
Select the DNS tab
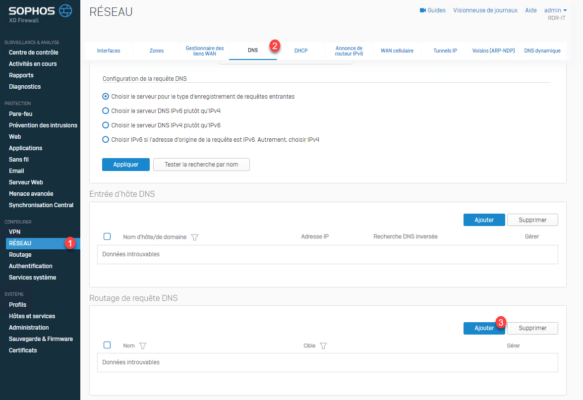click(253, 51)
